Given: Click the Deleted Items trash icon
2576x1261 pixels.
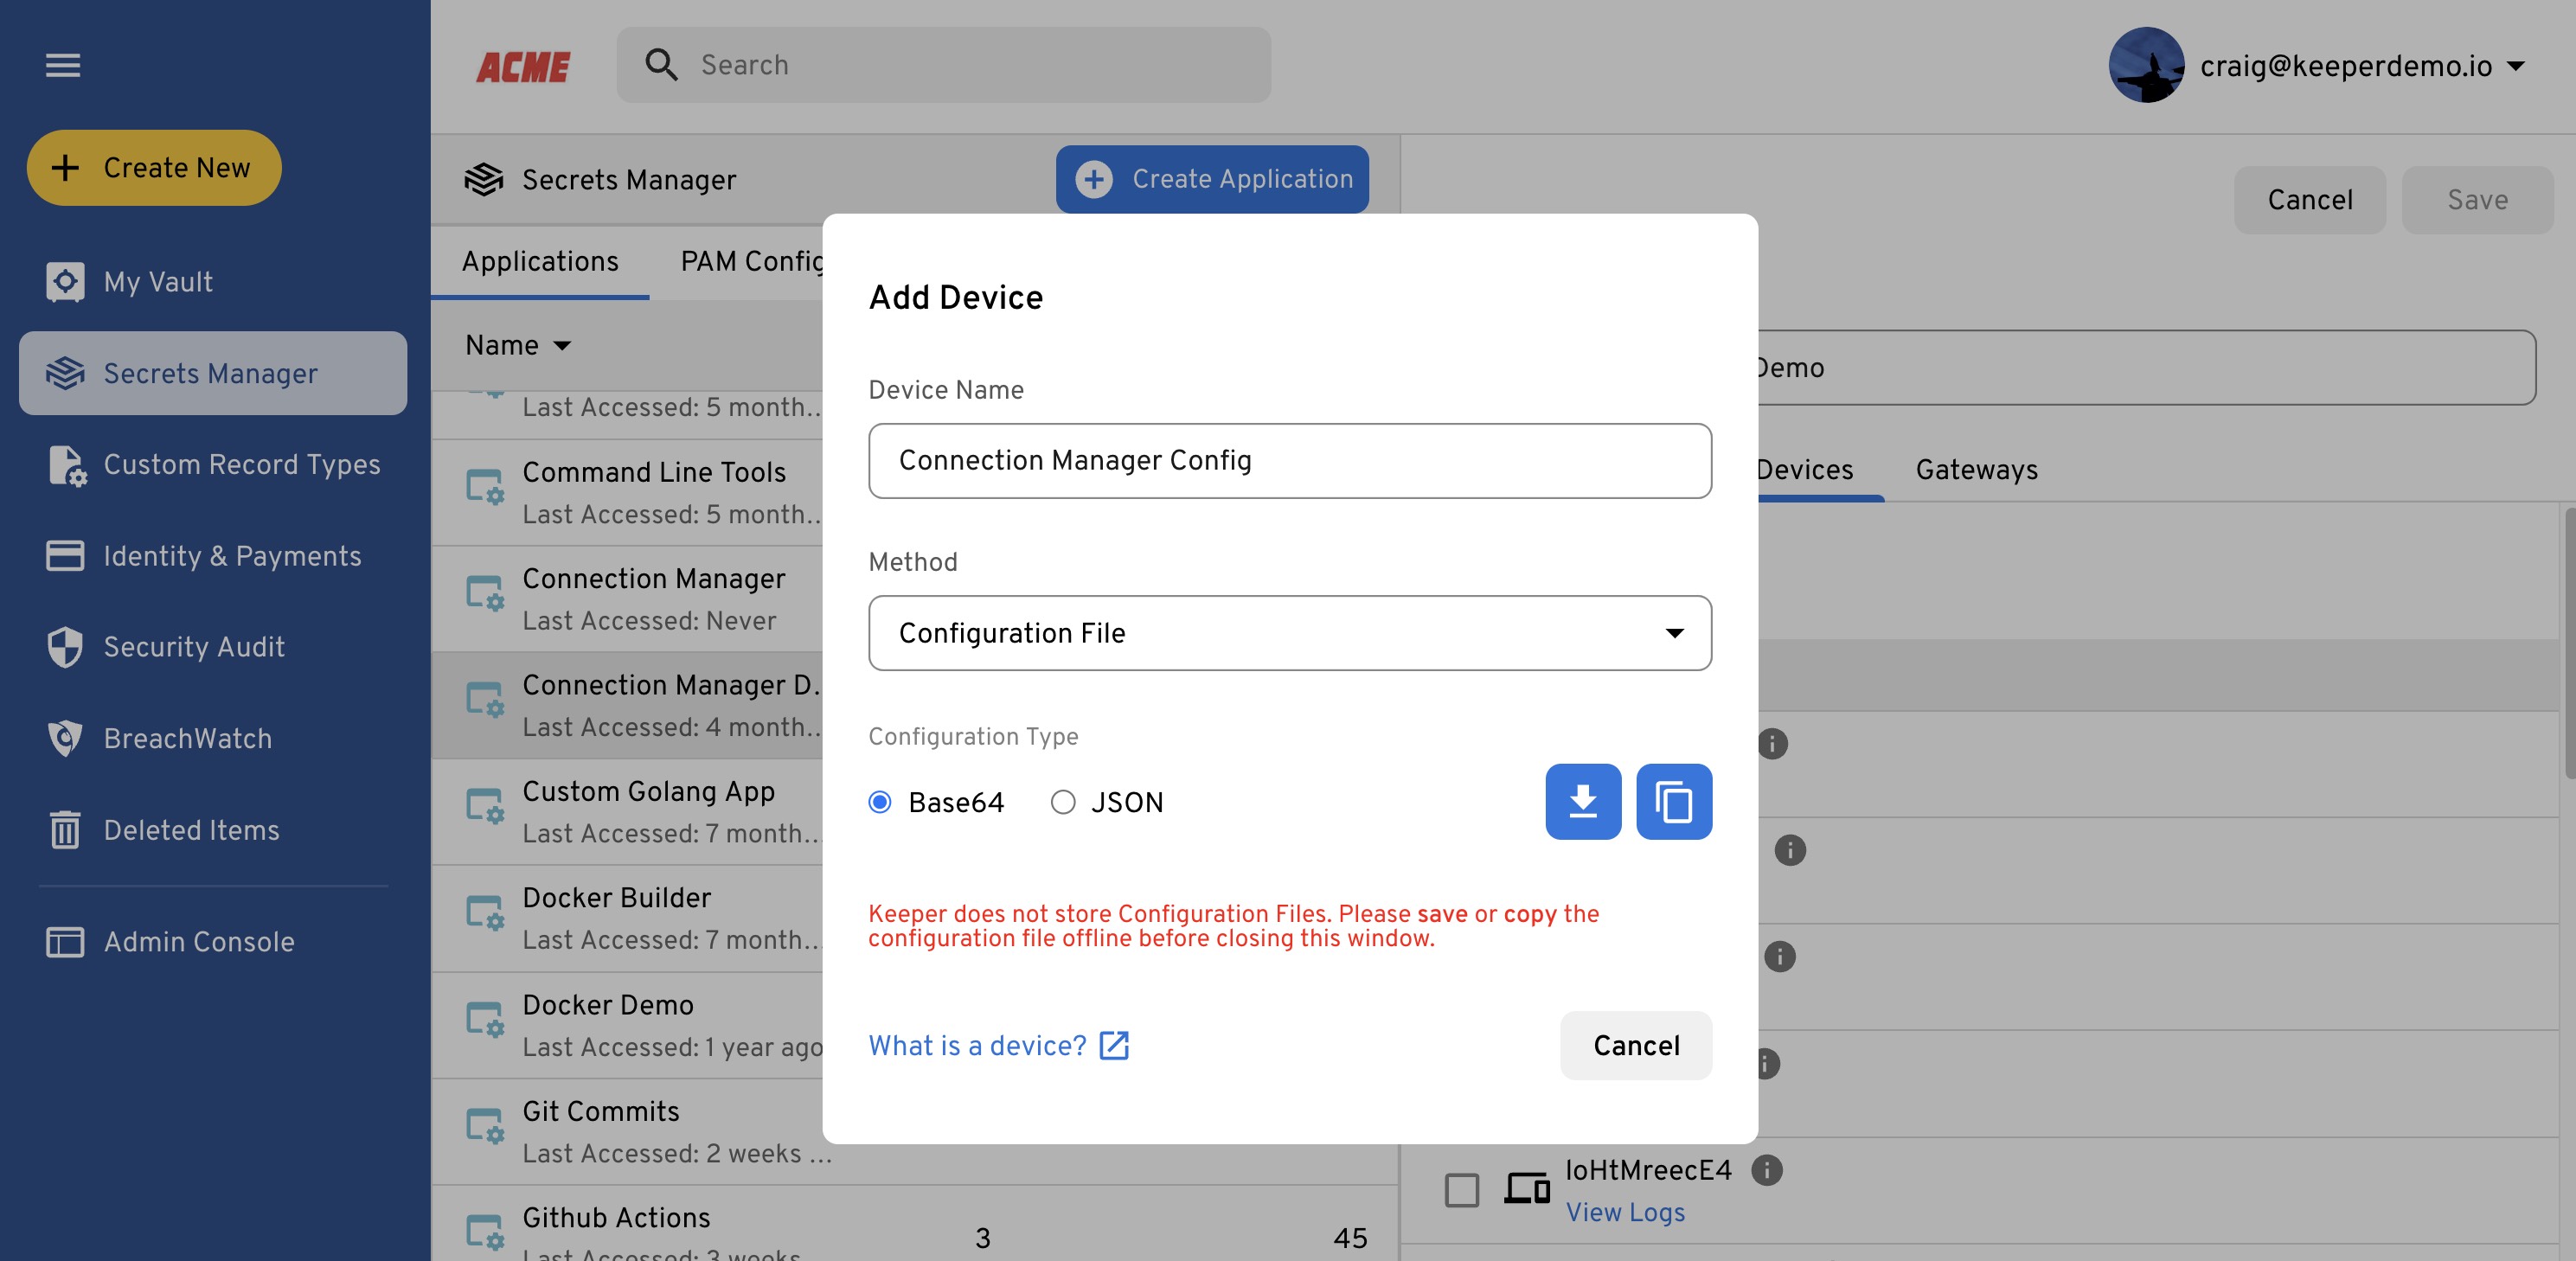Looking at the screenshot, I should coord(65,830).
